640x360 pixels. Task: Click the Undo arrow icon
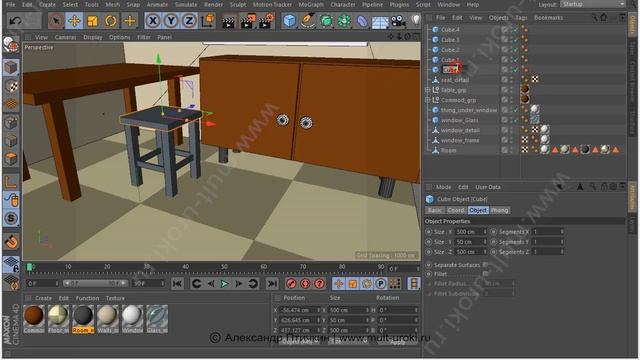pos(15,20)
